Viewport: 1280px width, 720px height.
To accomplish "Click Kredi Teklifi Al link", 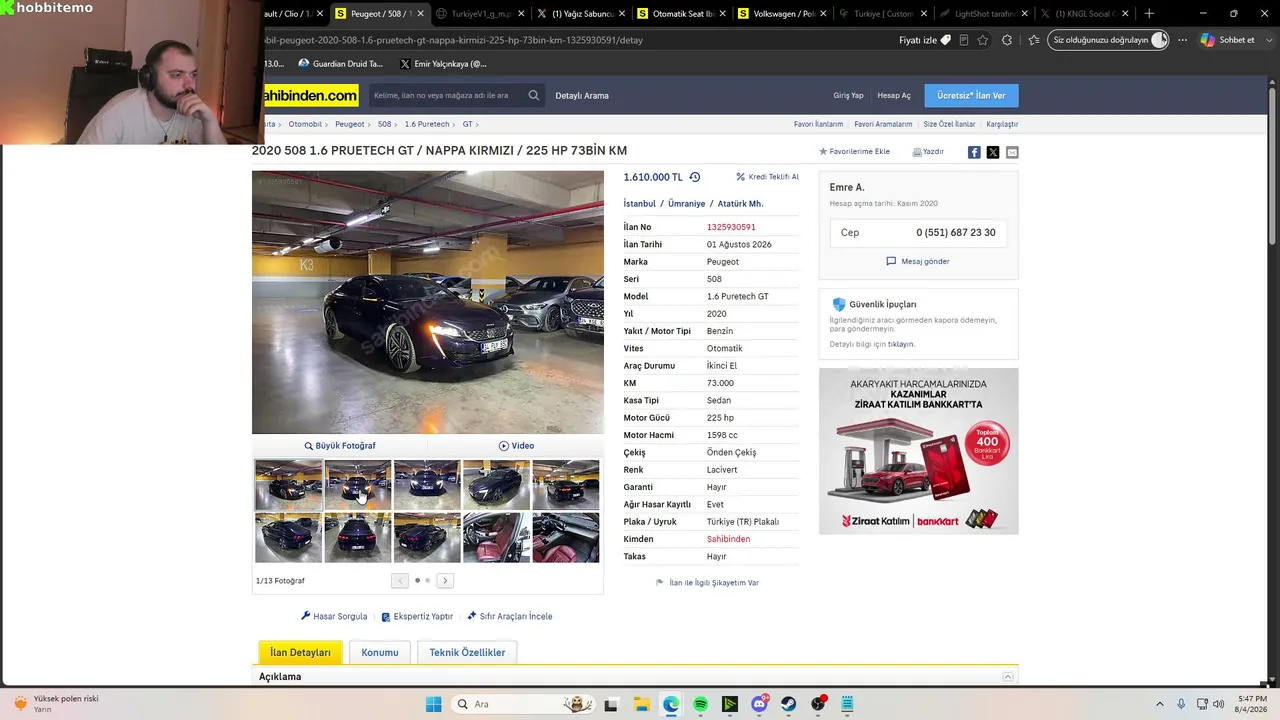I will [768, 177].
